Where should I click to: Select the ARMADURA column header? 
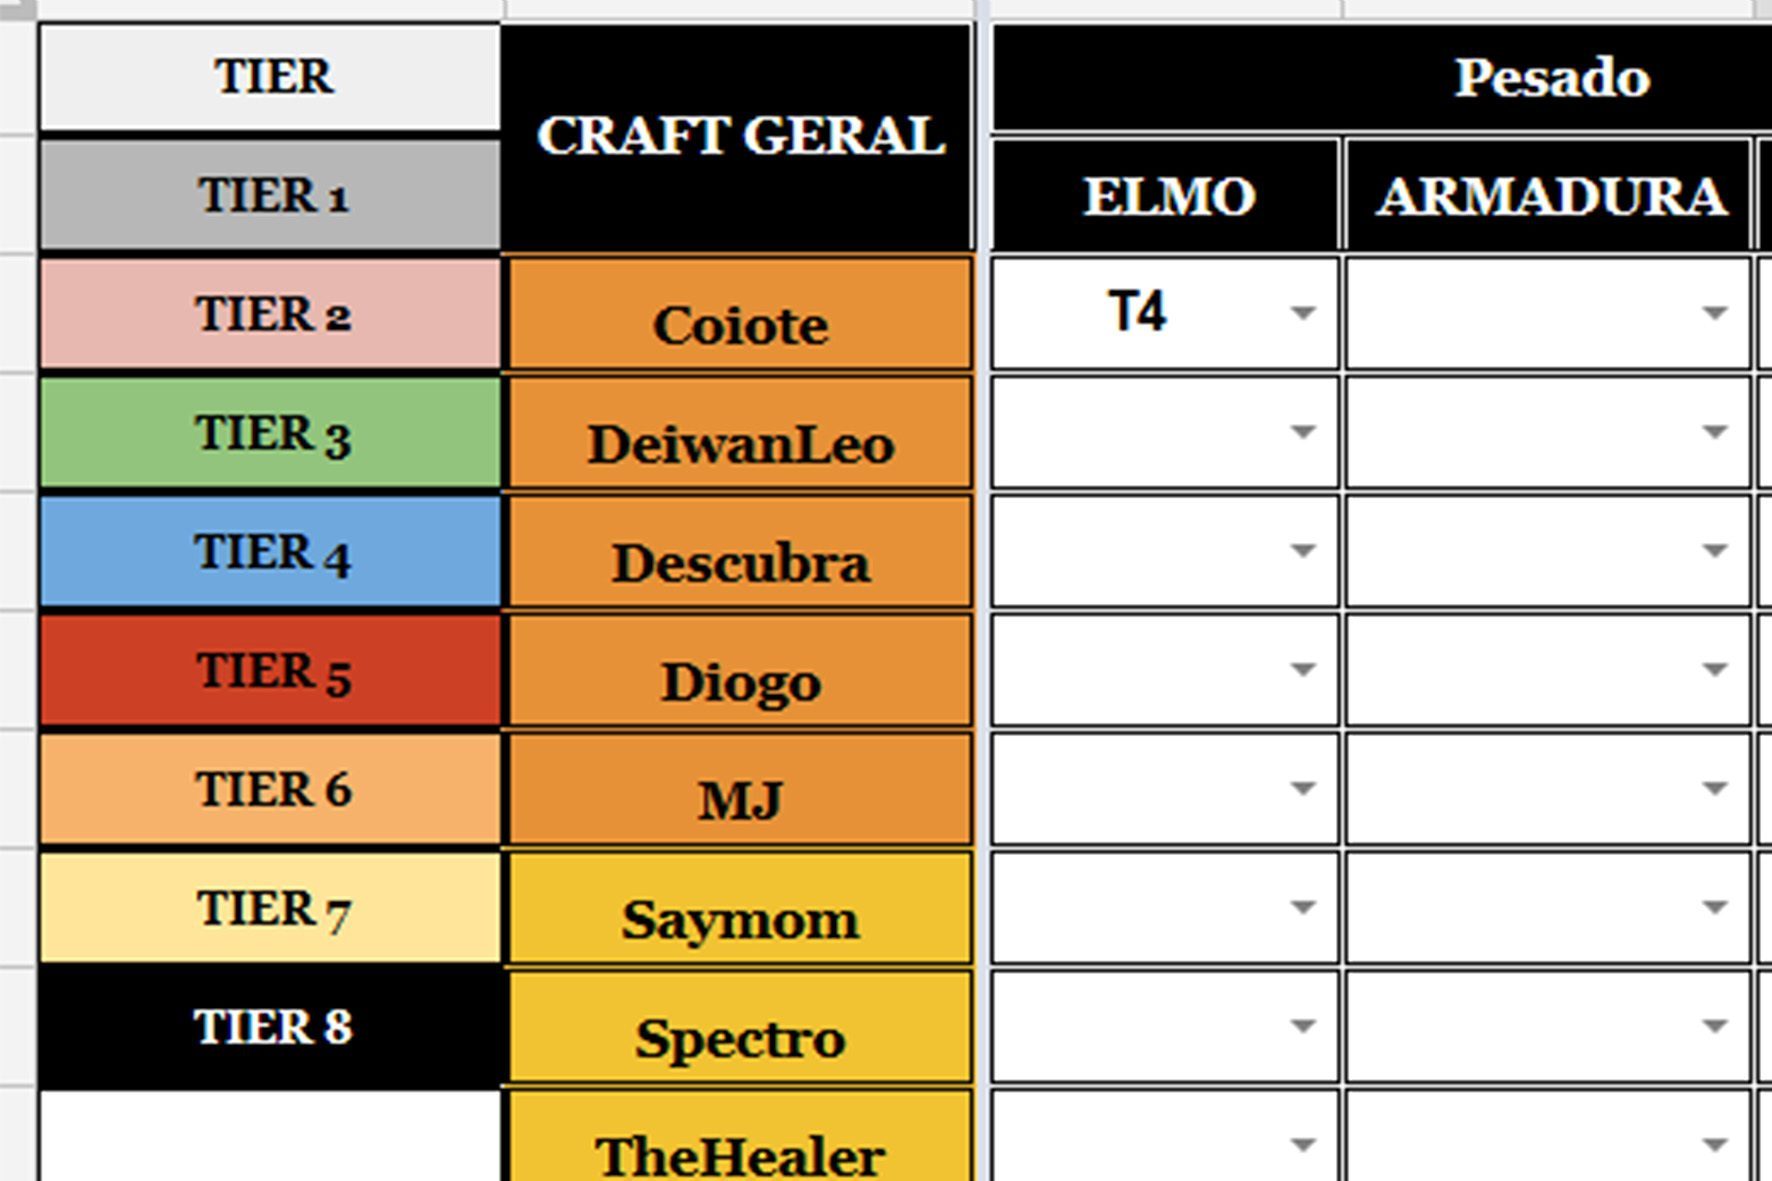tap(1549, 195)
